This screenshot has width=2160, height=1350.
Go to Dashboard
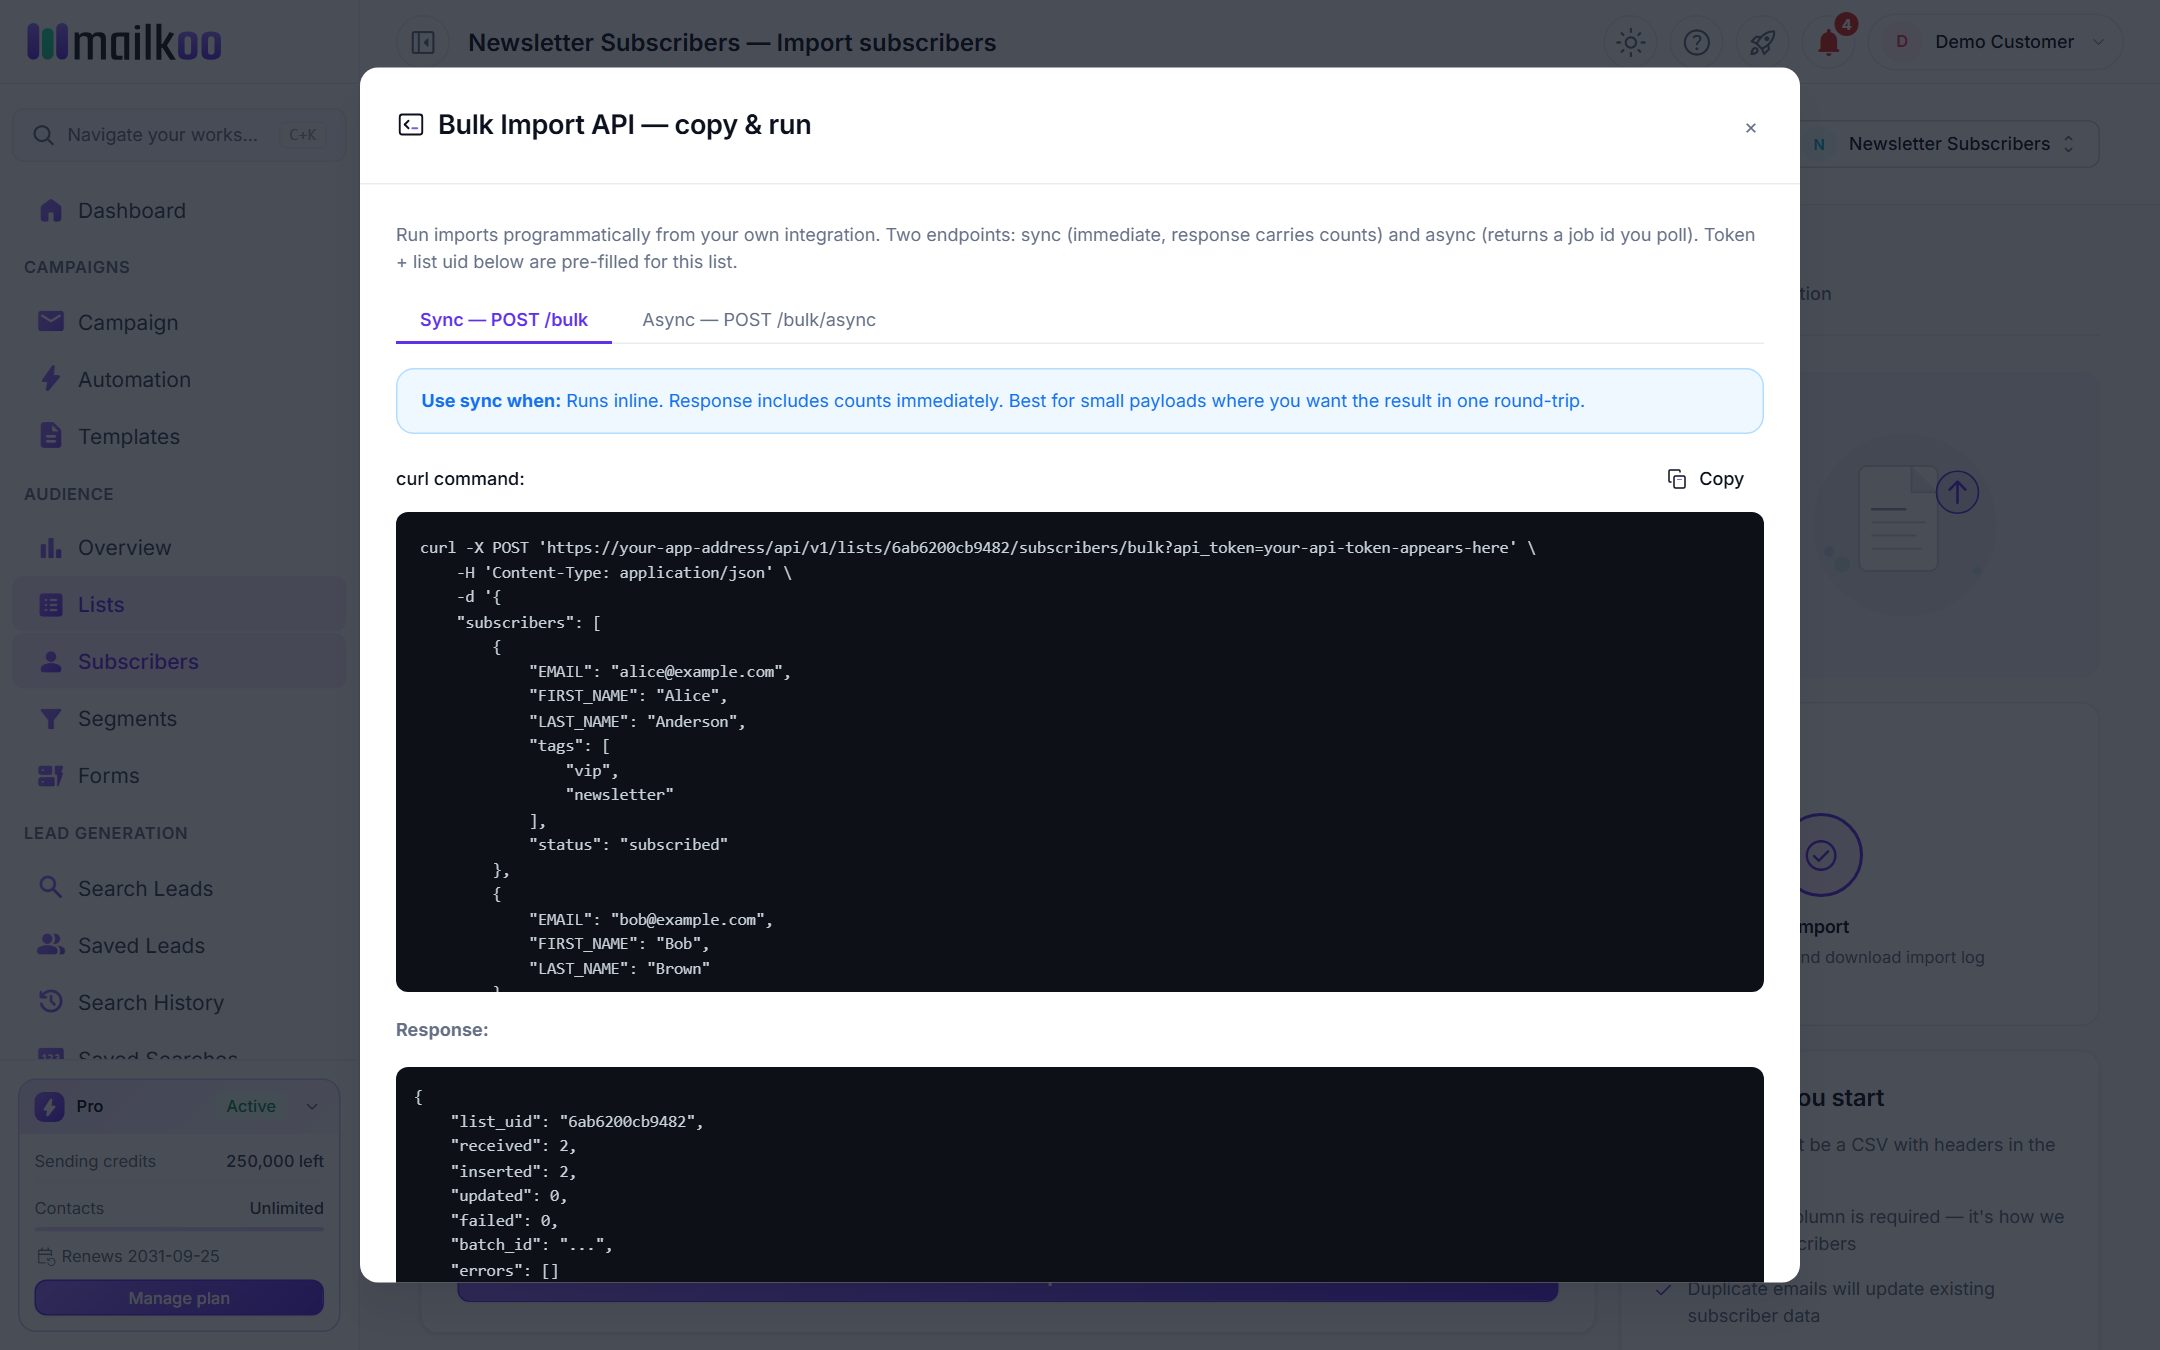point(179,211)
